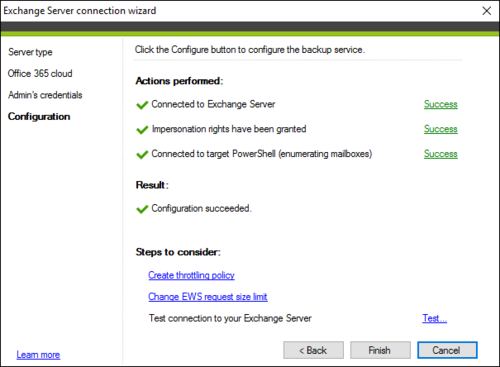Viewport: 500px width, 367px height.
Task: View Success details for Connected to Exchange Server
Action: click(x=441, y=104)
